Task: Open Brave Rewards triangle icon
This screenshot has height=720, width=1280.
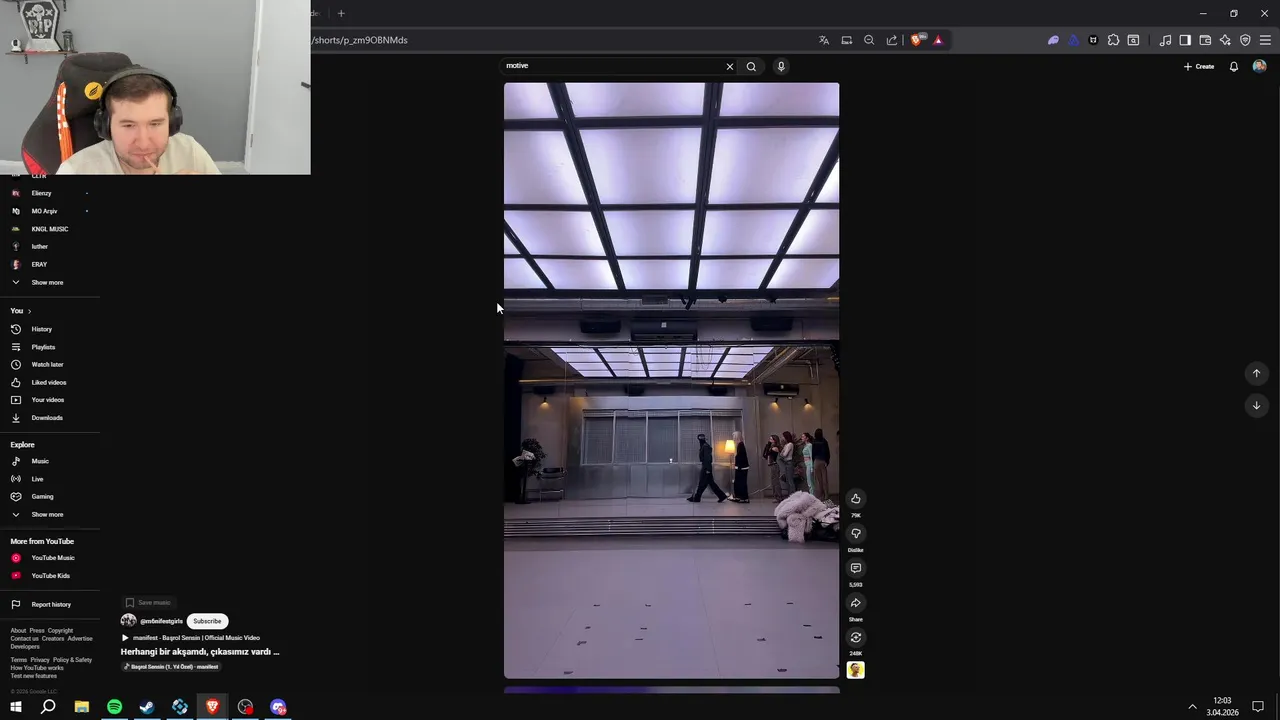Action: point(938,40)
